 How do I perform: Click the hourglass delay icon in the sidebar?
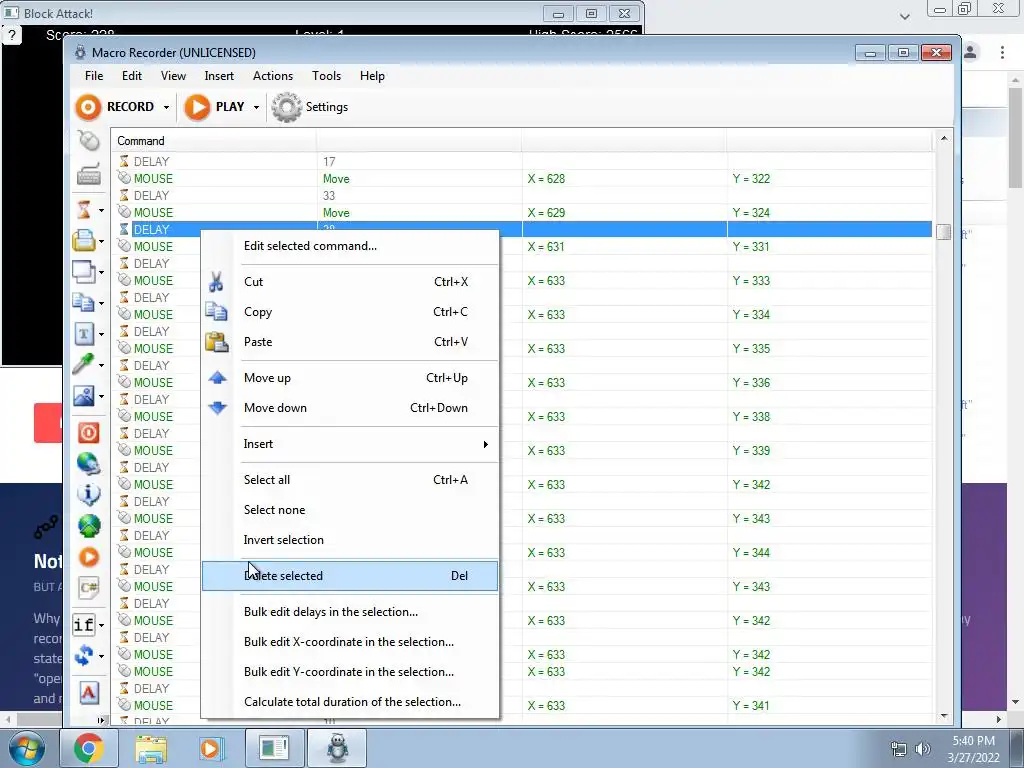coord(84,210)
